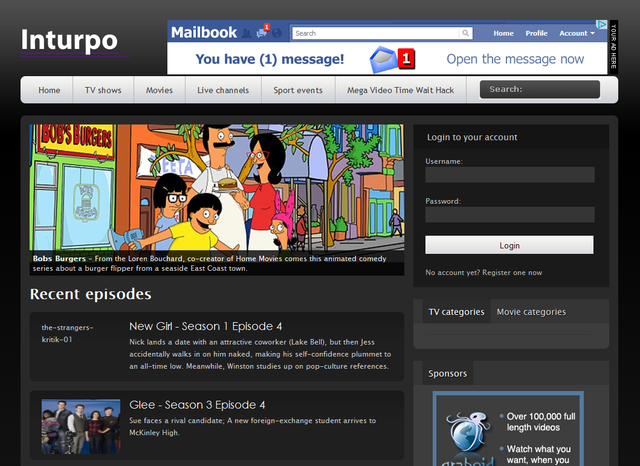Click the Mailbook globe icon
Image resolution: width=640 pixels, height=466 pixels.
[277, 33]
